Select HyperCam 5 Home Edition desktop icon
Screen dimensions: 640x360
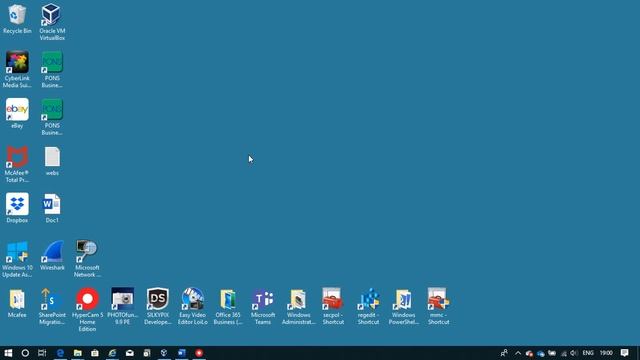(87, 309)
